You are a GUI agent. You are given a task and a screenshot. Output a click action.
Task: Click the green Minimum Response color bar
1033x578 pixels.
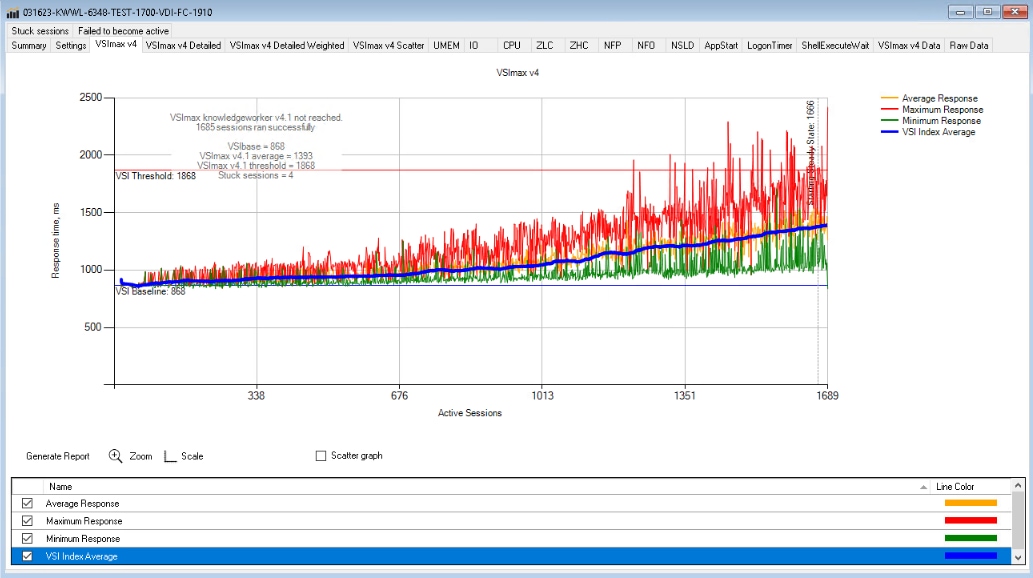972,538
